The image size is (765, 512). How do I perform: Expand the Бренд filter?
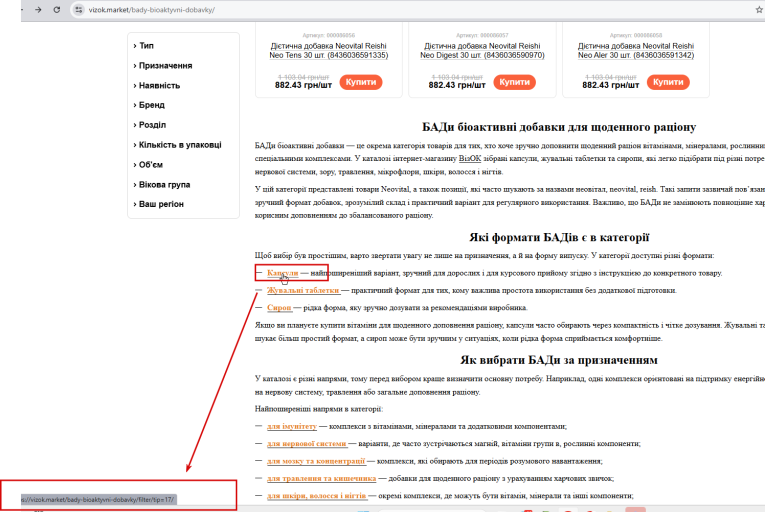point(149,105)
